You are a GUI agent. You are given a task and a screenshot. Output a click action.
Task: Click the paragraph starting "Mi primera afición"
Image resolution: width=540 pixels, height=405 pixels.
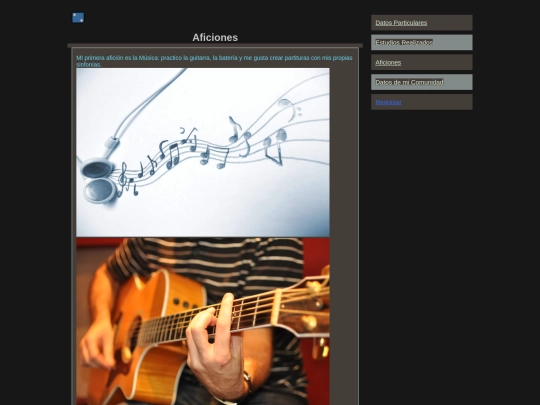[214, 61]
